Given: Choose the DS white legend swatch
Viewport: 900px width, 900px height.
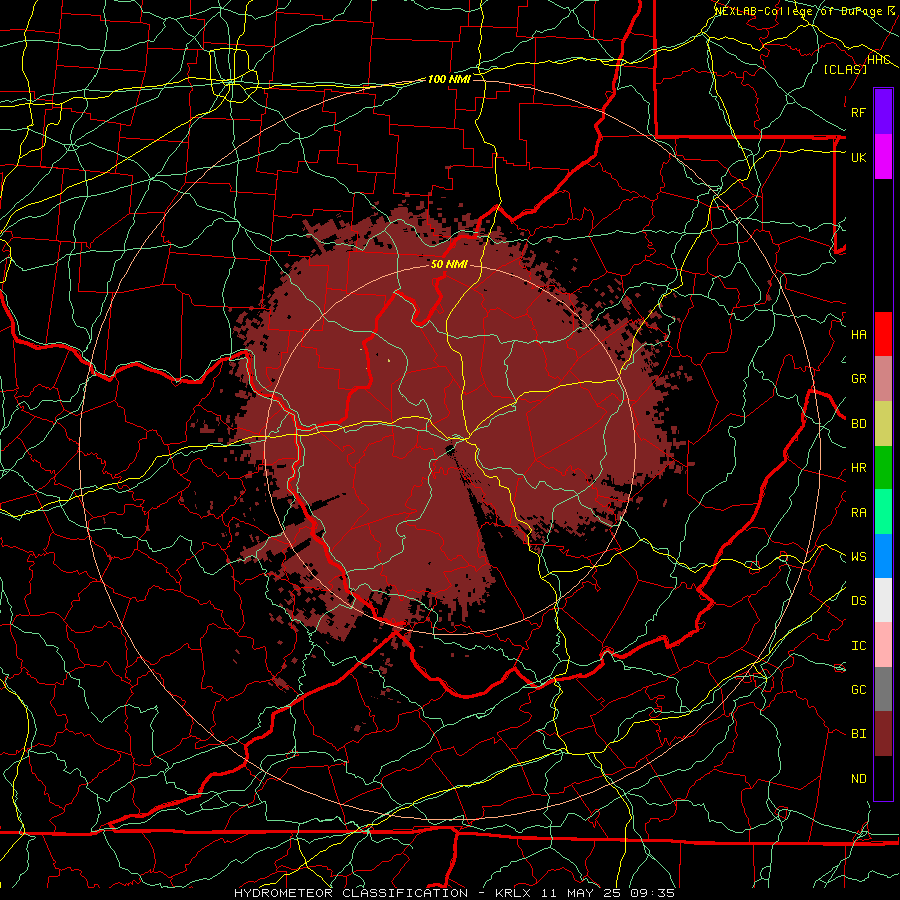Looking at the screenshot, I should click(883, 600).
